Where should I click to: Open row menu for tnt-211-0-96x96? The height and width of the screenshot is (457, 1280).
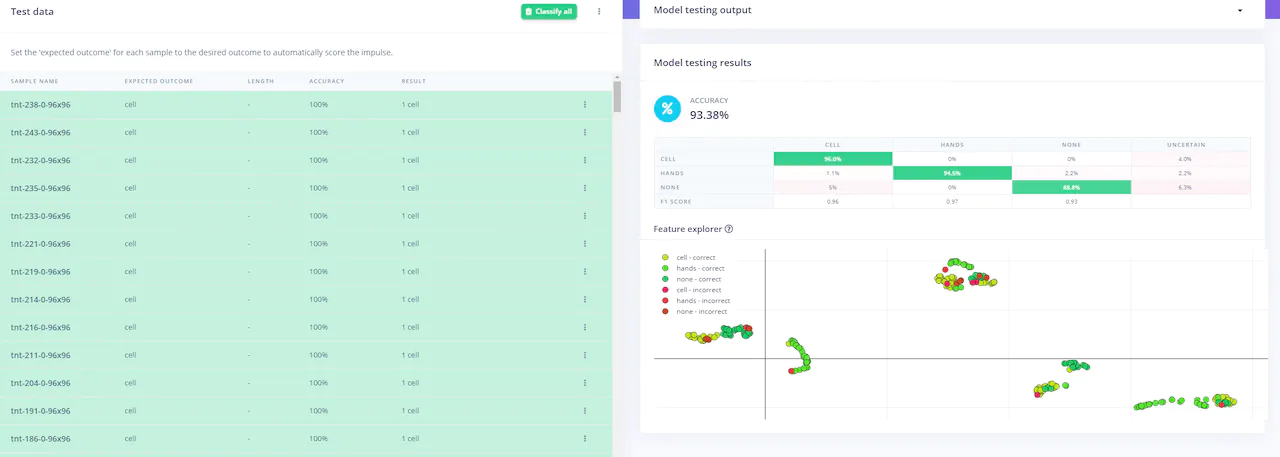585,355
